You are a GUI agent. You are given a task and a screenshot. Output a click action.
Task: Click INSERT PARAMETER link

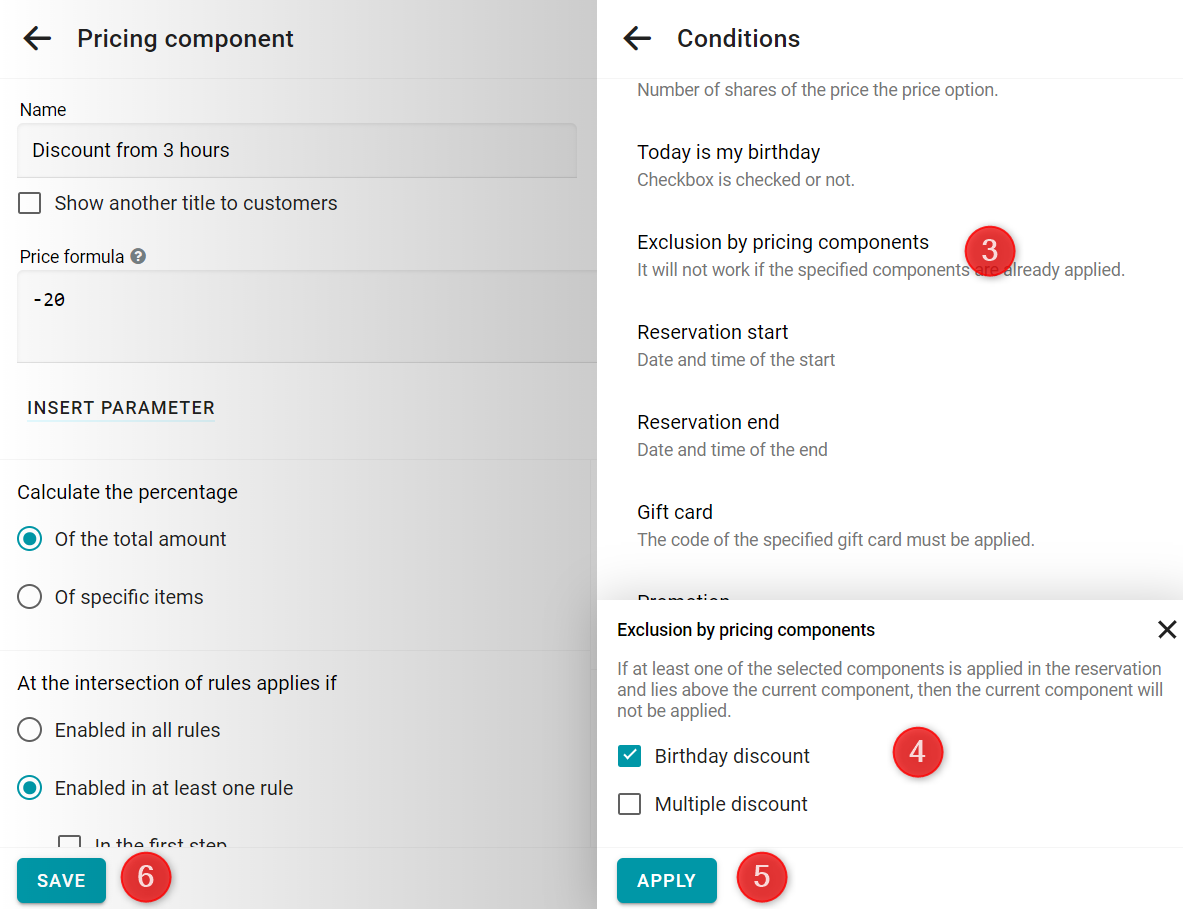click(x=121, y=408)
